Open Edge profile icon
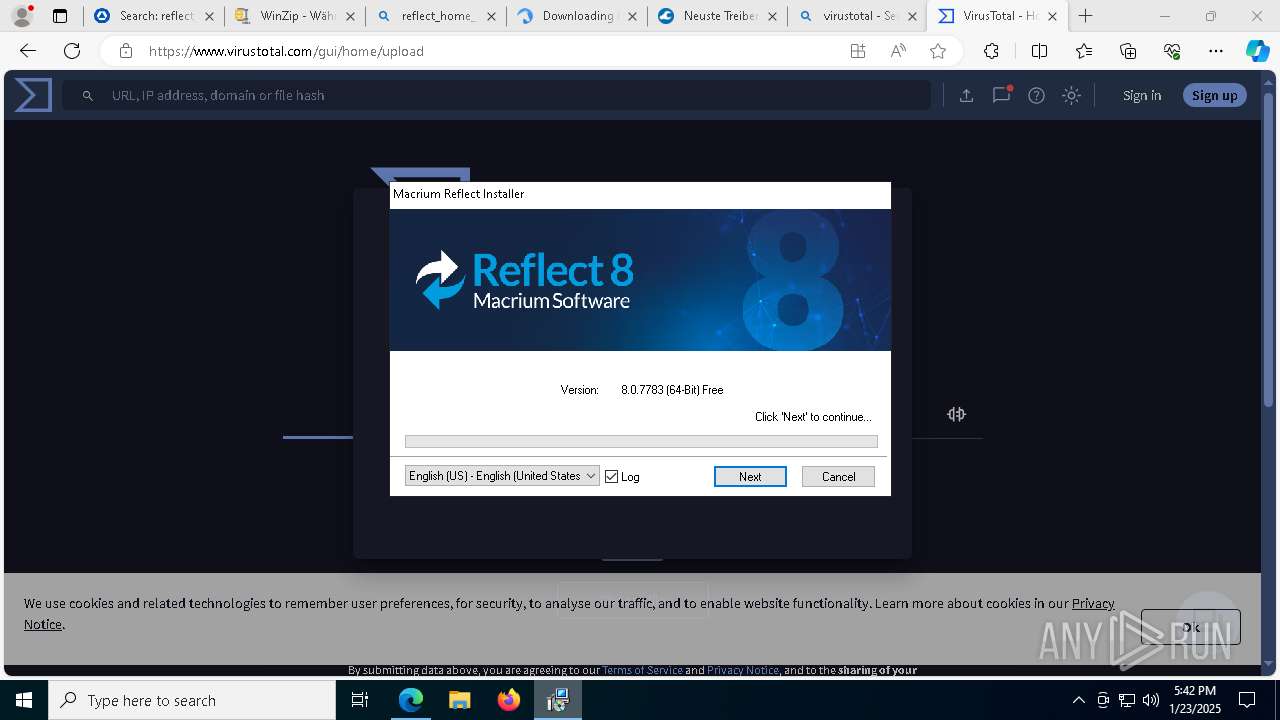1280x720 pixels. pos(22,16)
